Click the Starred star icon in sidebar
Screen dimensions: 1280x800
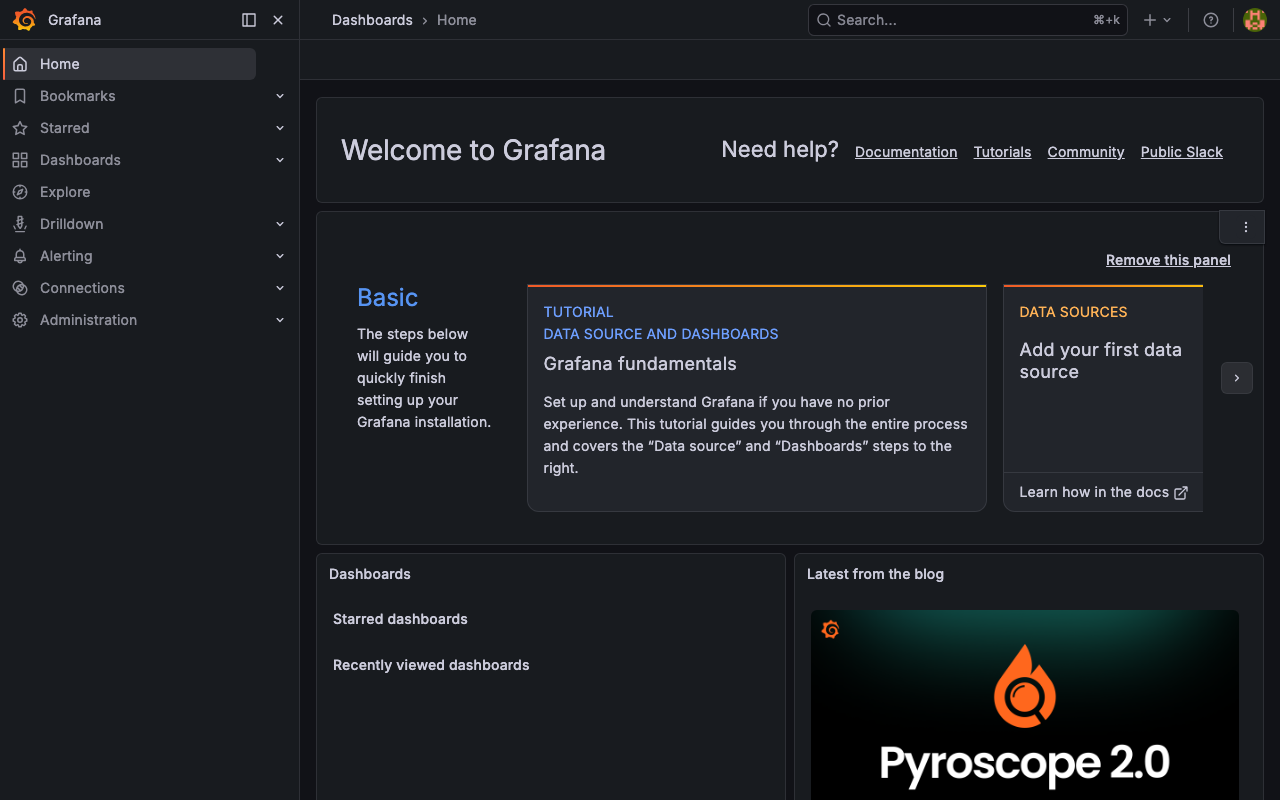(20, 128)
